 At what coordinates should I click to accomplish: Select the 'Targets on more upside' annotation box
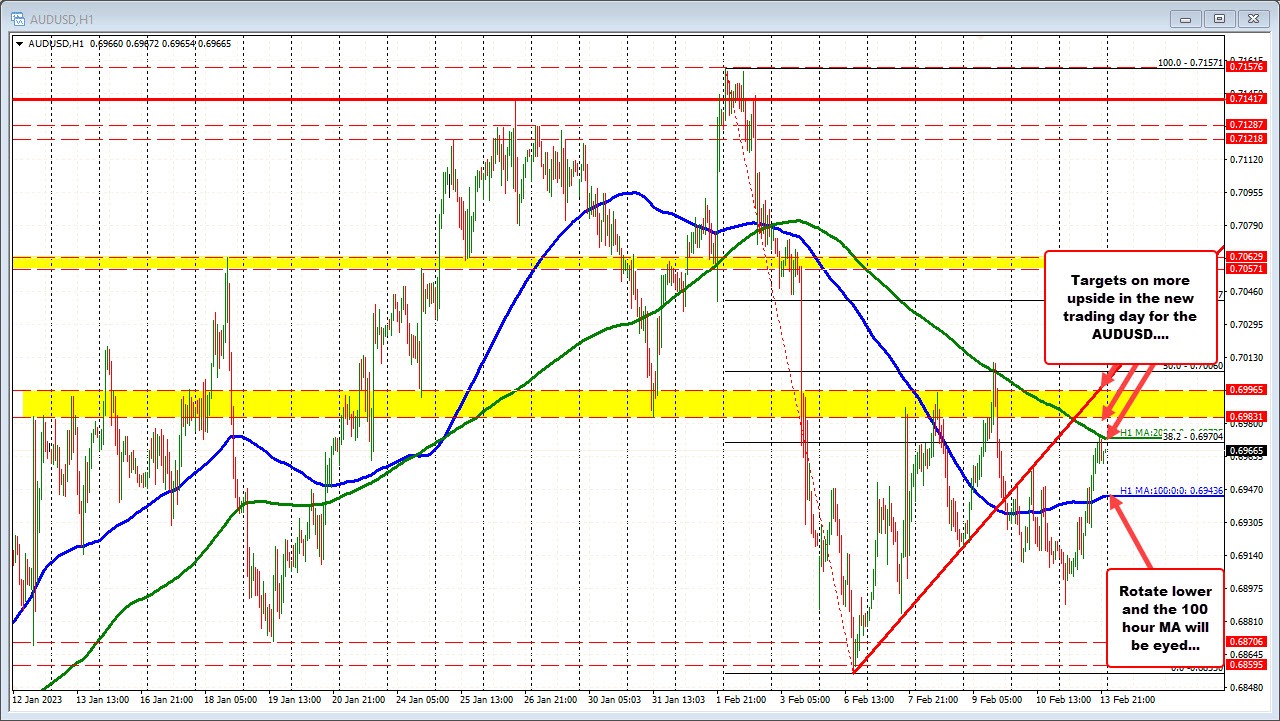(1130, 307)
